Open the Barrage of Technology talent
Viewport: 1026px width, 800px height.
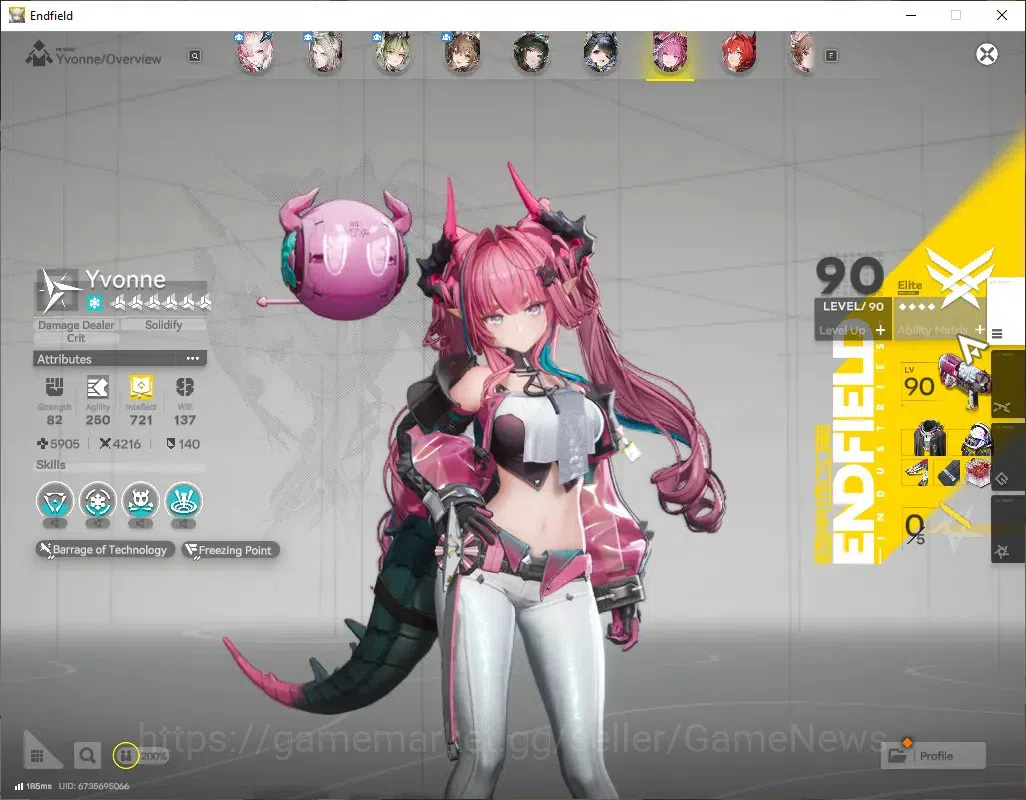105,549
